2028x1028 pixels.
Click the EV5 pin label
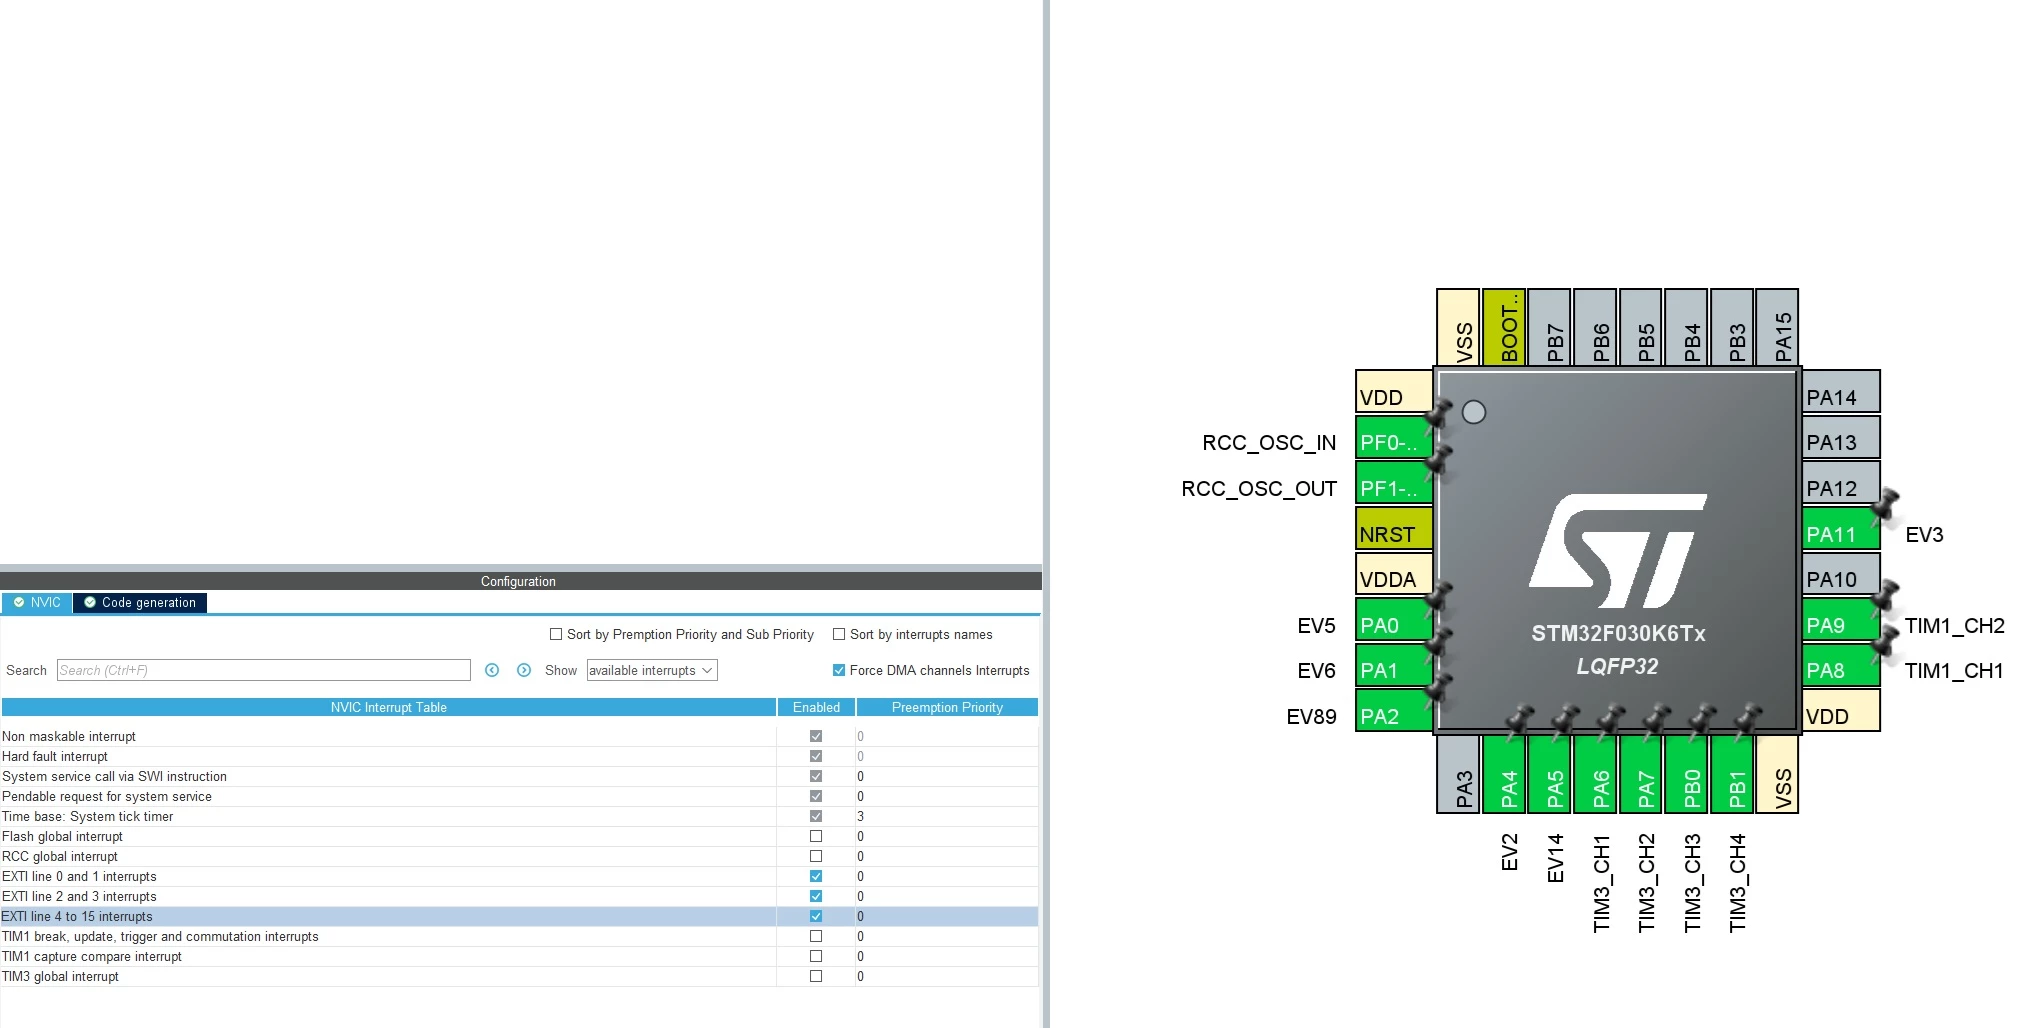click(1316, 626)
